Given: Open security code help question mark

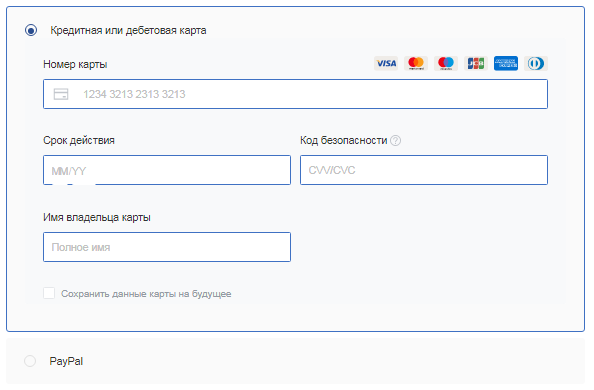Looking at the screenshot, I should tap(395, 141).
